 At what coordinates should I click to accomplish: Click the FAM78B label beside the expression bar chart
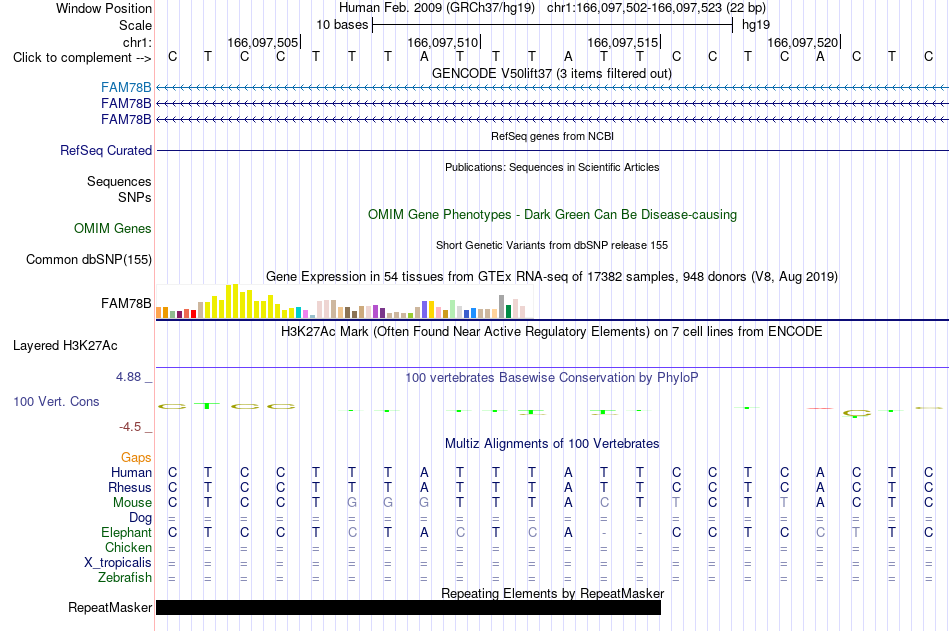pos(126,303)
